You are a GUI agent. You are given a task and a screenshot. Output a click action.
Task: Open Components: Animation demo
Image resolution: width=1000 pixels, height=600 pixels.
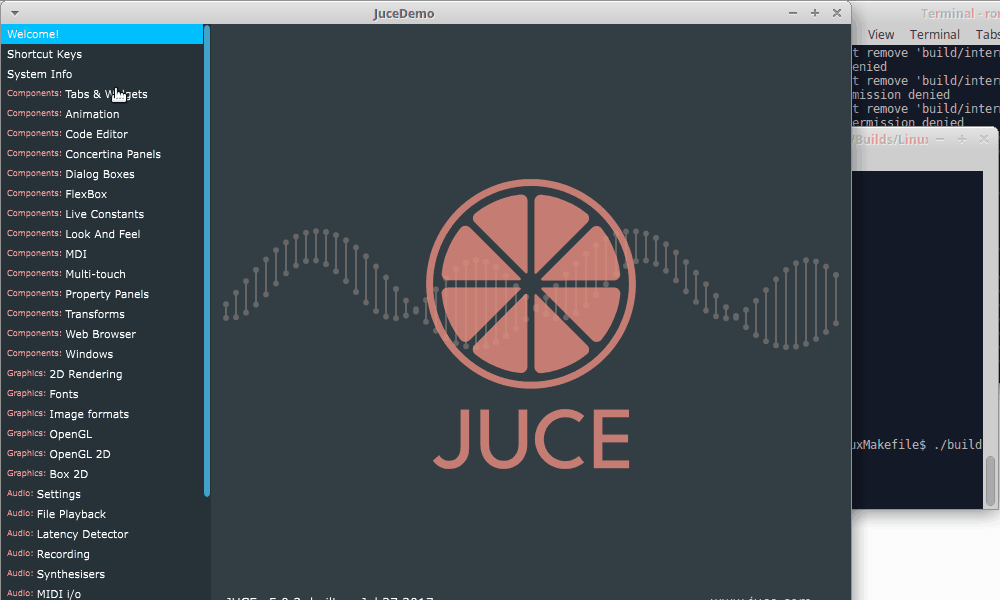click(x=102, y=114)
